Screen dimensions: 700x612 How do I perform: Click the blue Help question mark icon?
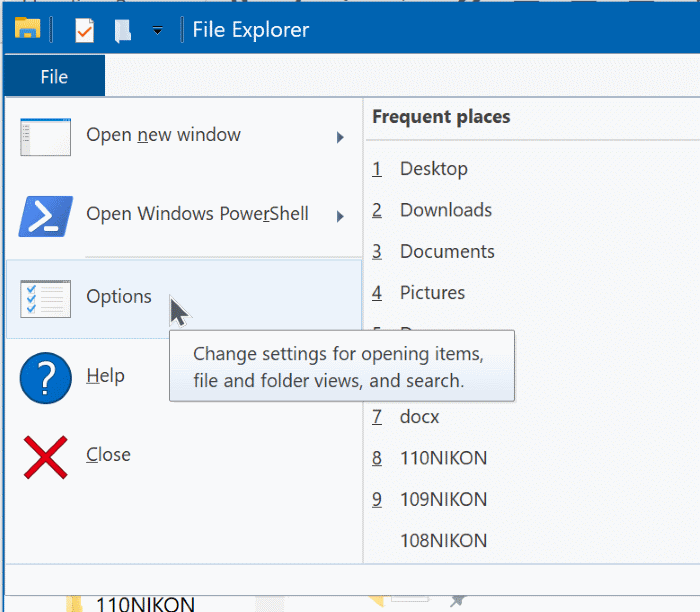click(46, 378)
